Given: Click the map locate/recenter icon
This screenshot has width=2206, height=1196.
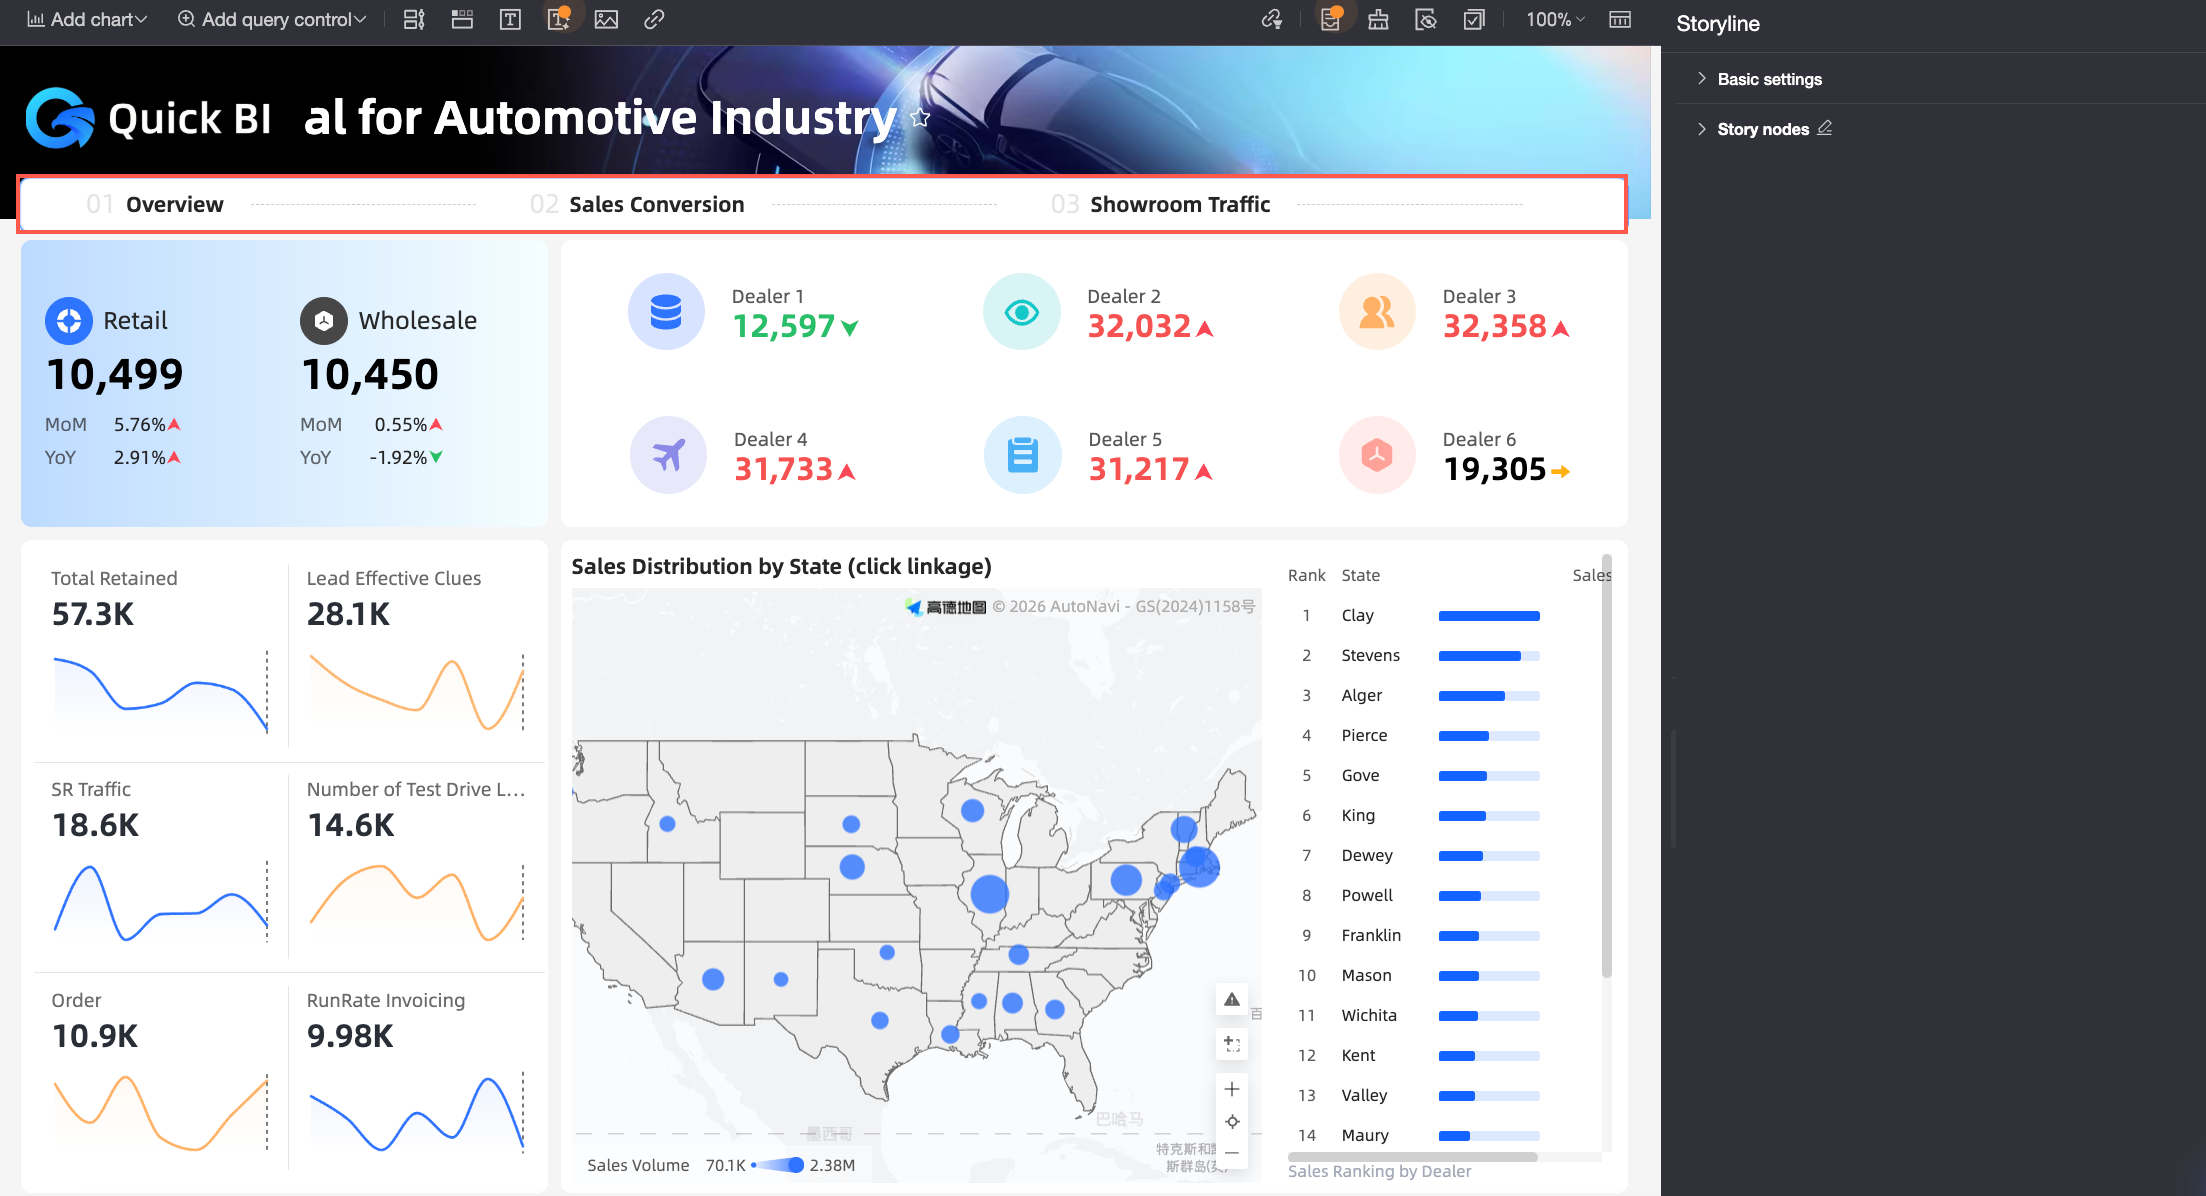Looking at the screenshot, I should (x=1232, y=1121).
